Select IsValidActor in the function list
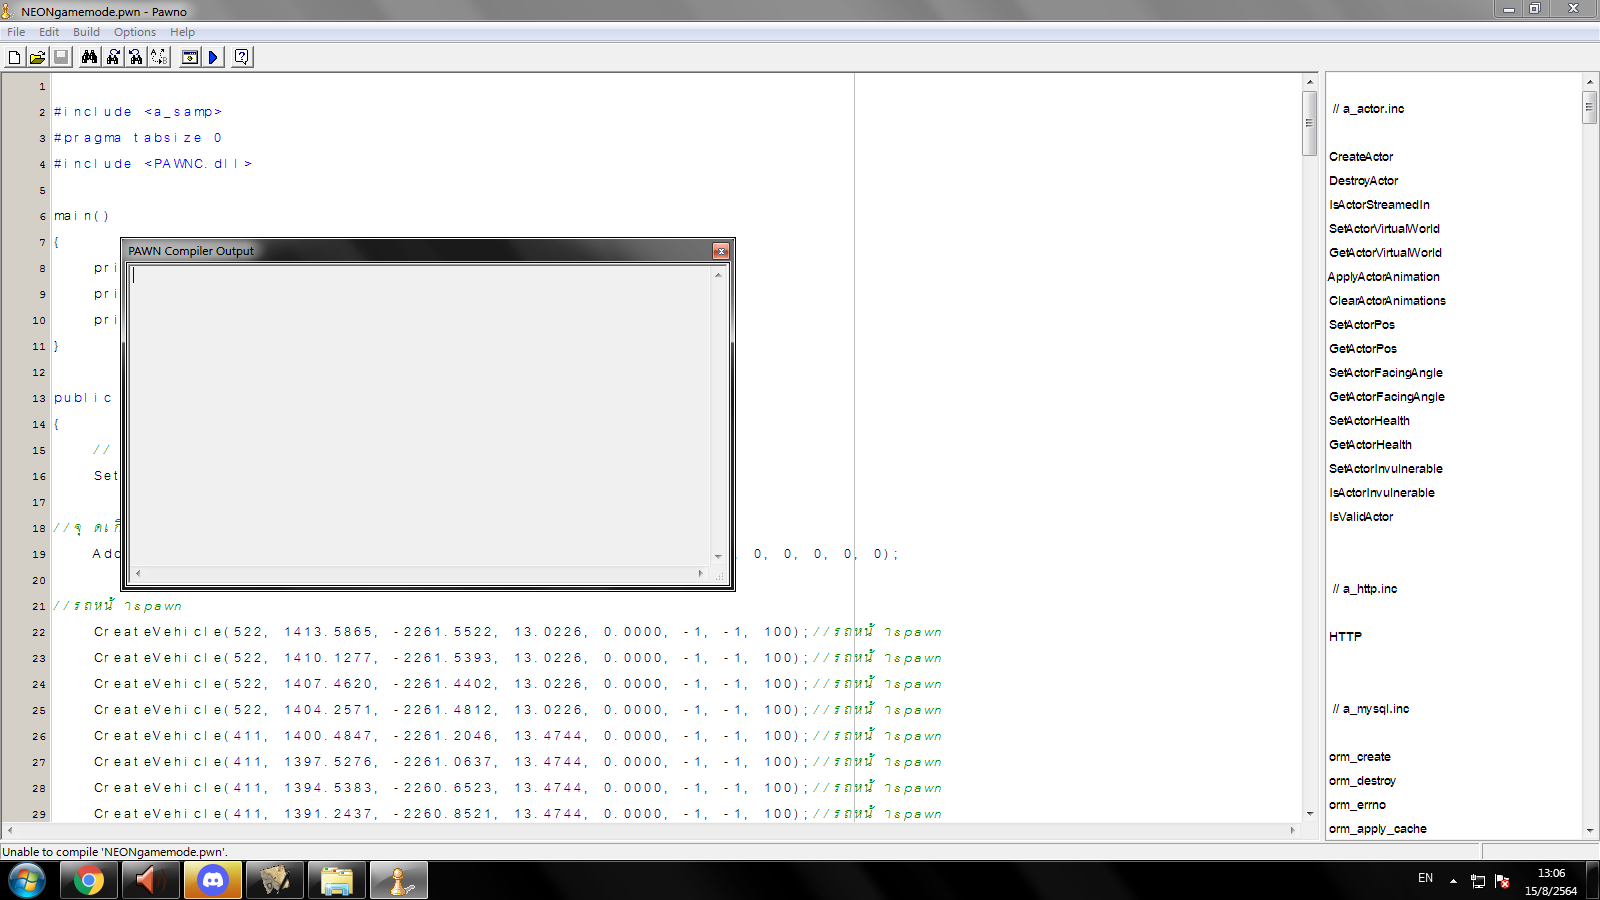1600x900 pixels. pos(1361,517)
